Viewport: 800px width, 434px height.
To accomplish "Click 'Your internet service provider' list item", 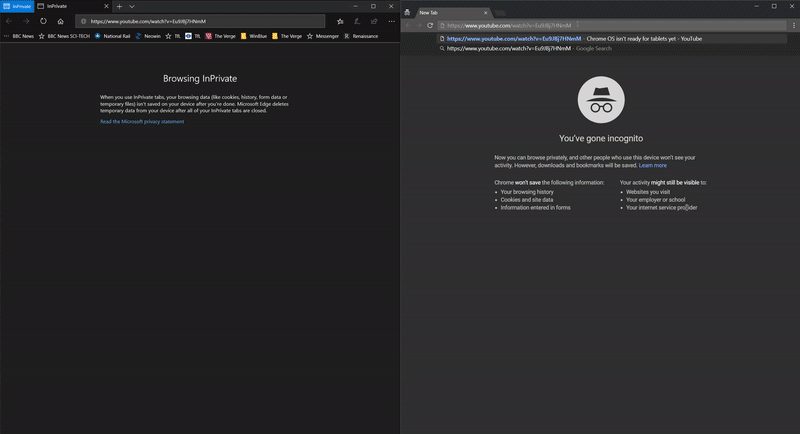I will 661,208.
